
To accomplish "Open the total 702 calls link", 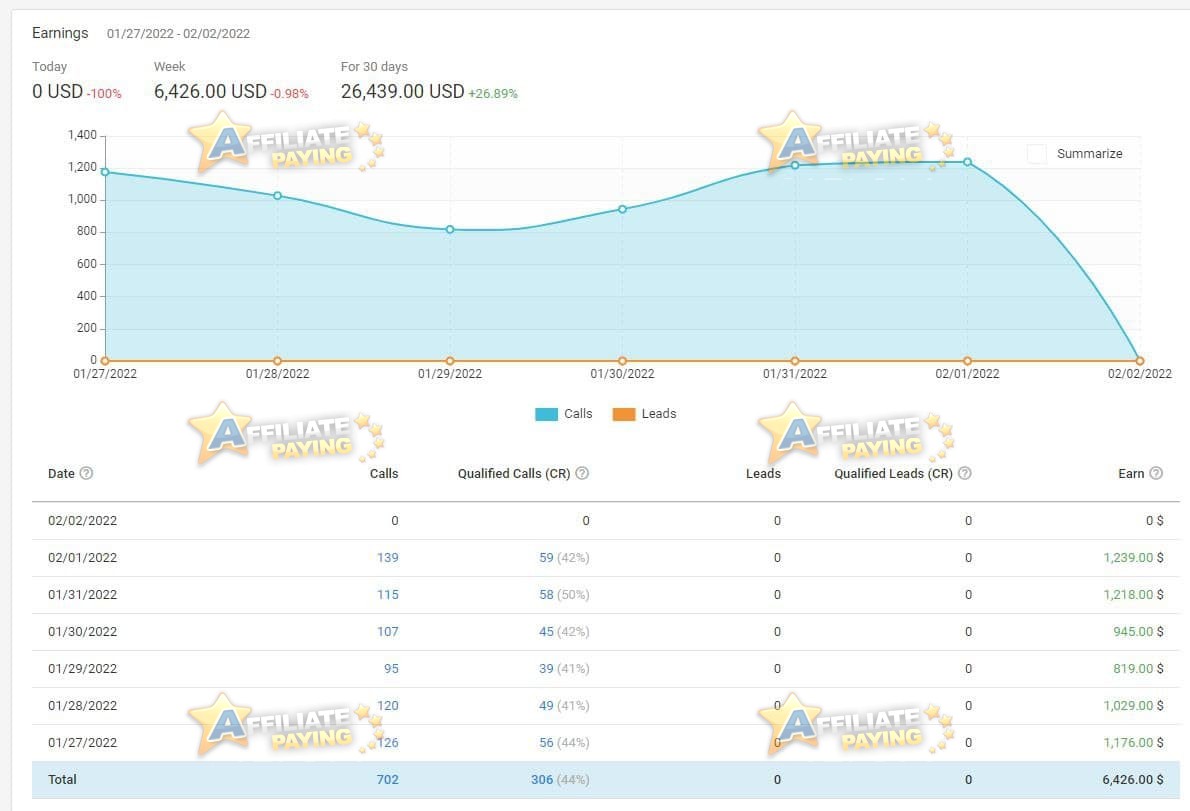I will [388, 779].
